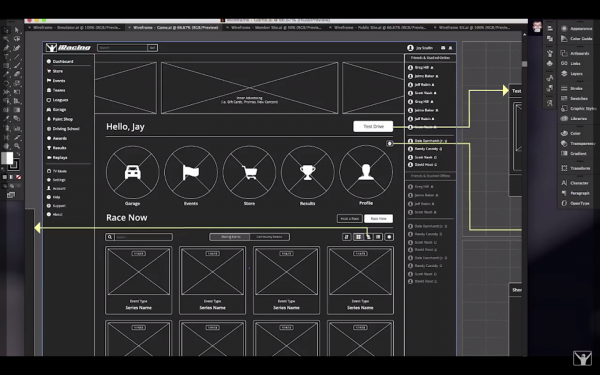Viewport: 600px width, 375px height.
Task: Click the Test Drive button
Action: coord(373,126)
